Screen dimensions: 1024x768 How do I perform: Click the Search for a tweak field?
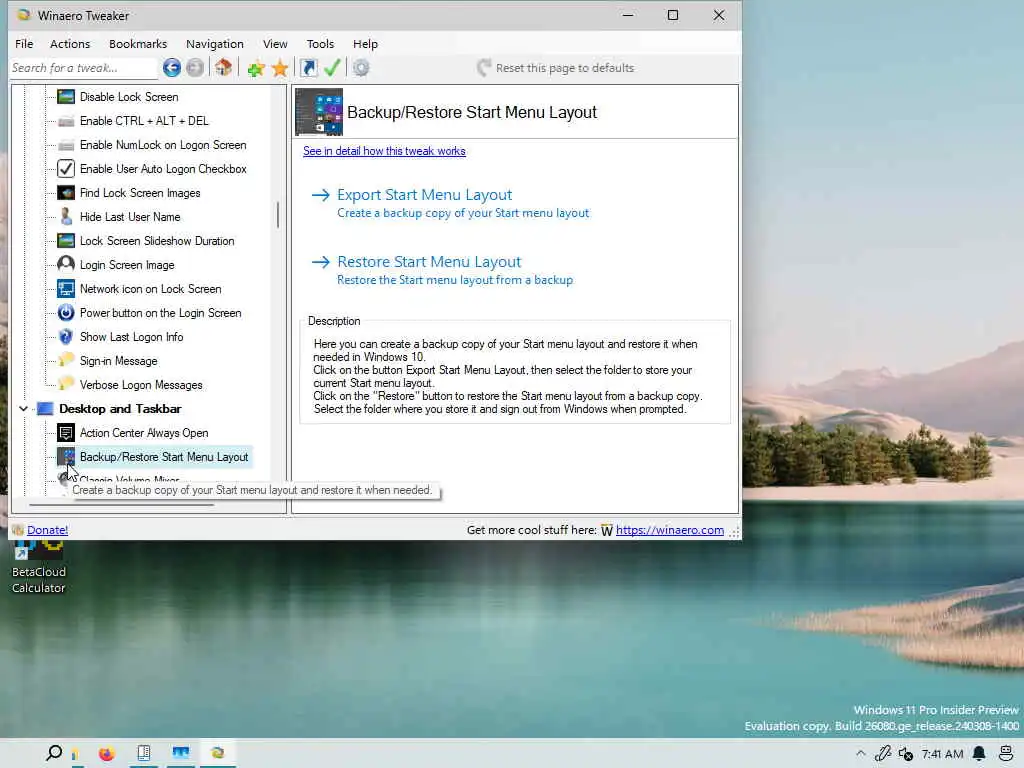tap(83, 68)
